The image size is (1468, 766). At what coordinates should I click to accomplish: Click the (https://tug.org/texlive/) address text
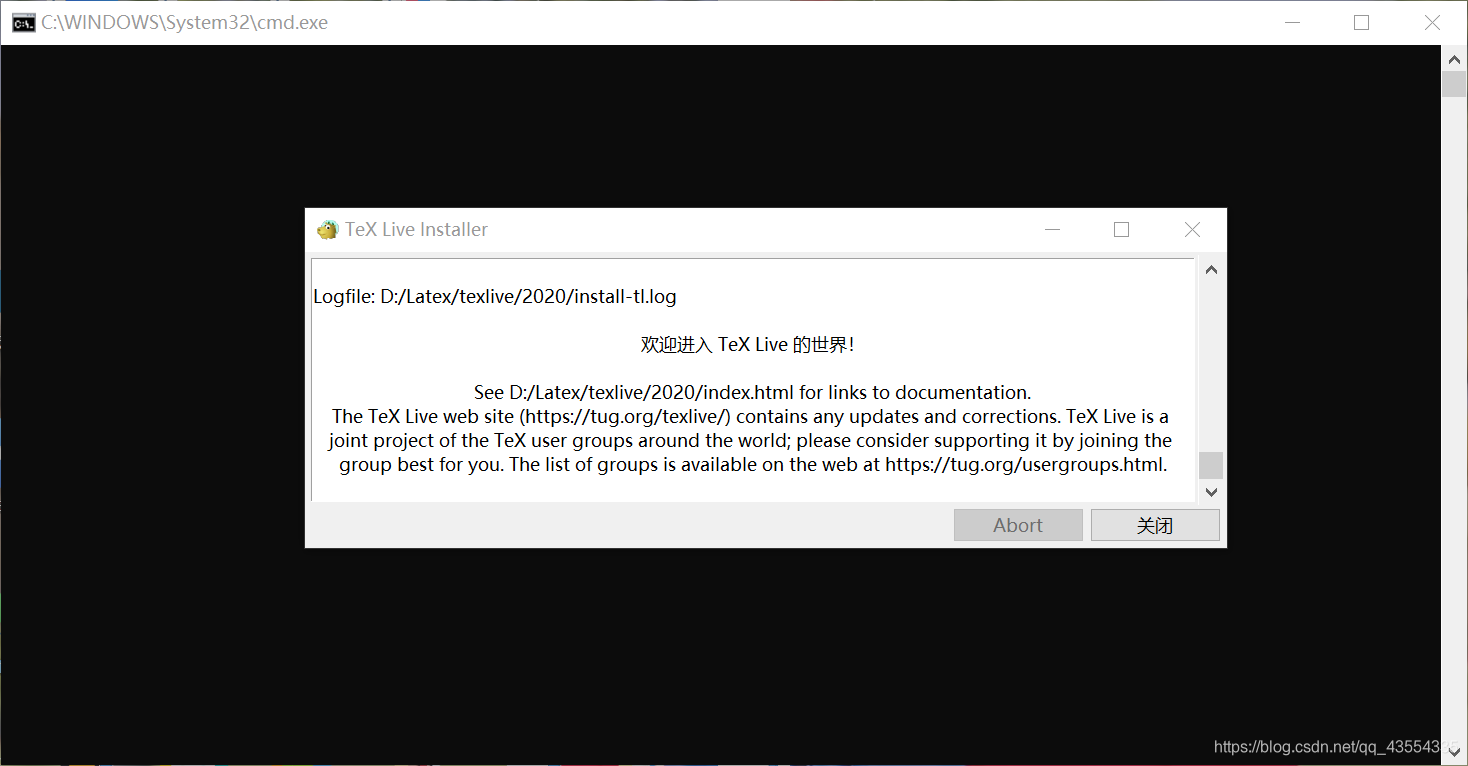[625, 416]
